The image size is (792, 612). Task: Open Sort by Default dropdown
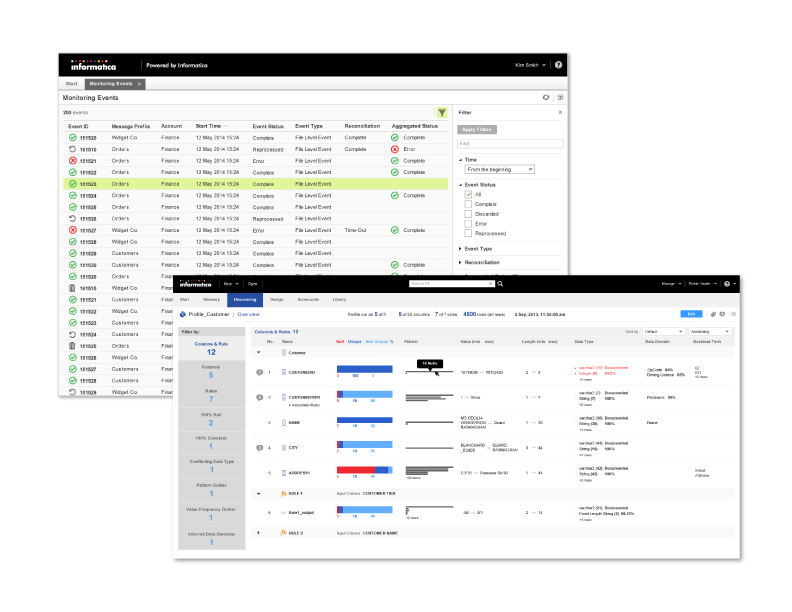click(663, 332)
